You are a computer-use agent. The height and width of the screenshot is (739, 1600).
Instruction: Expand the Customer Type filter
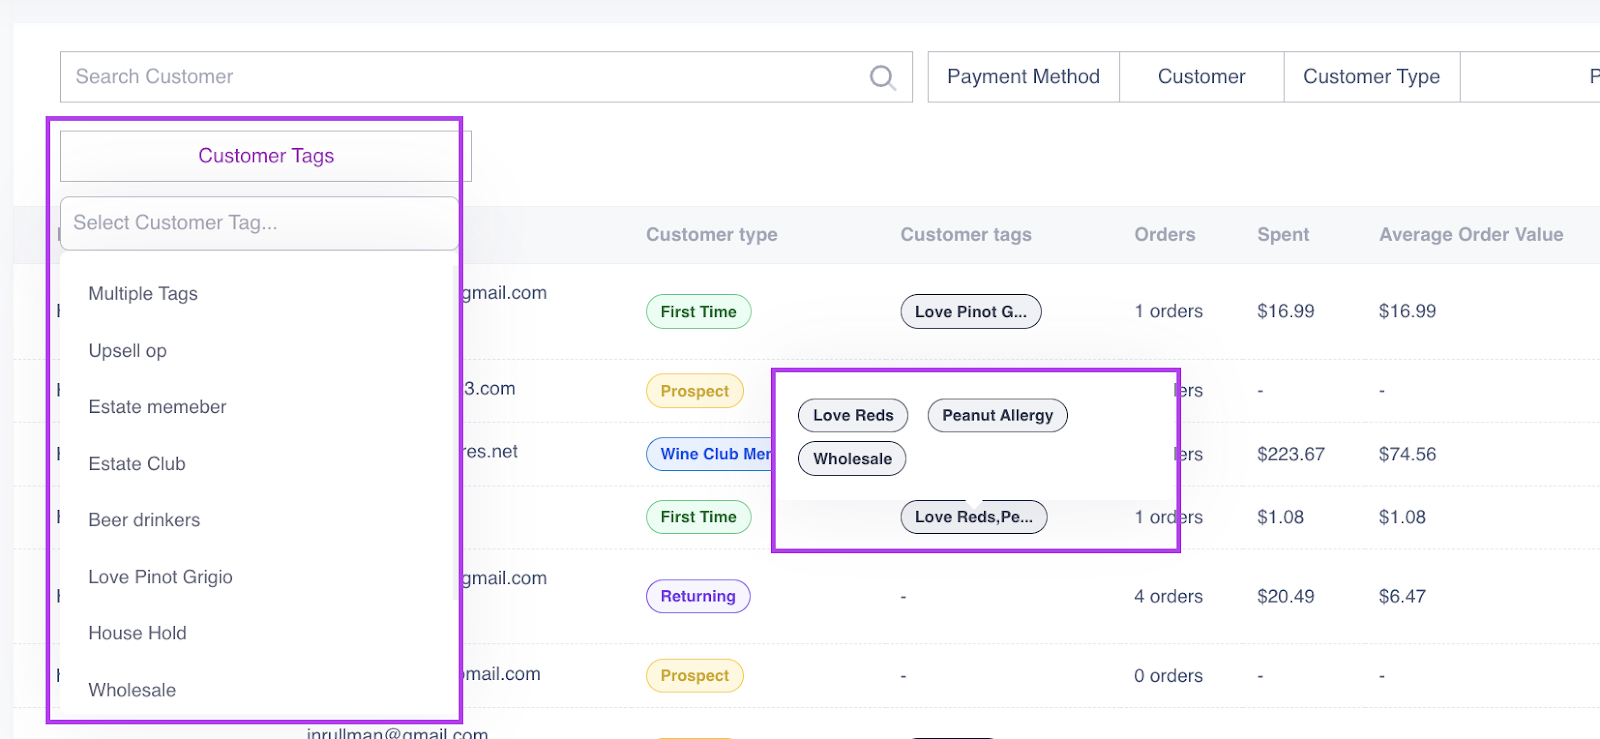(x=1371, y=77)
